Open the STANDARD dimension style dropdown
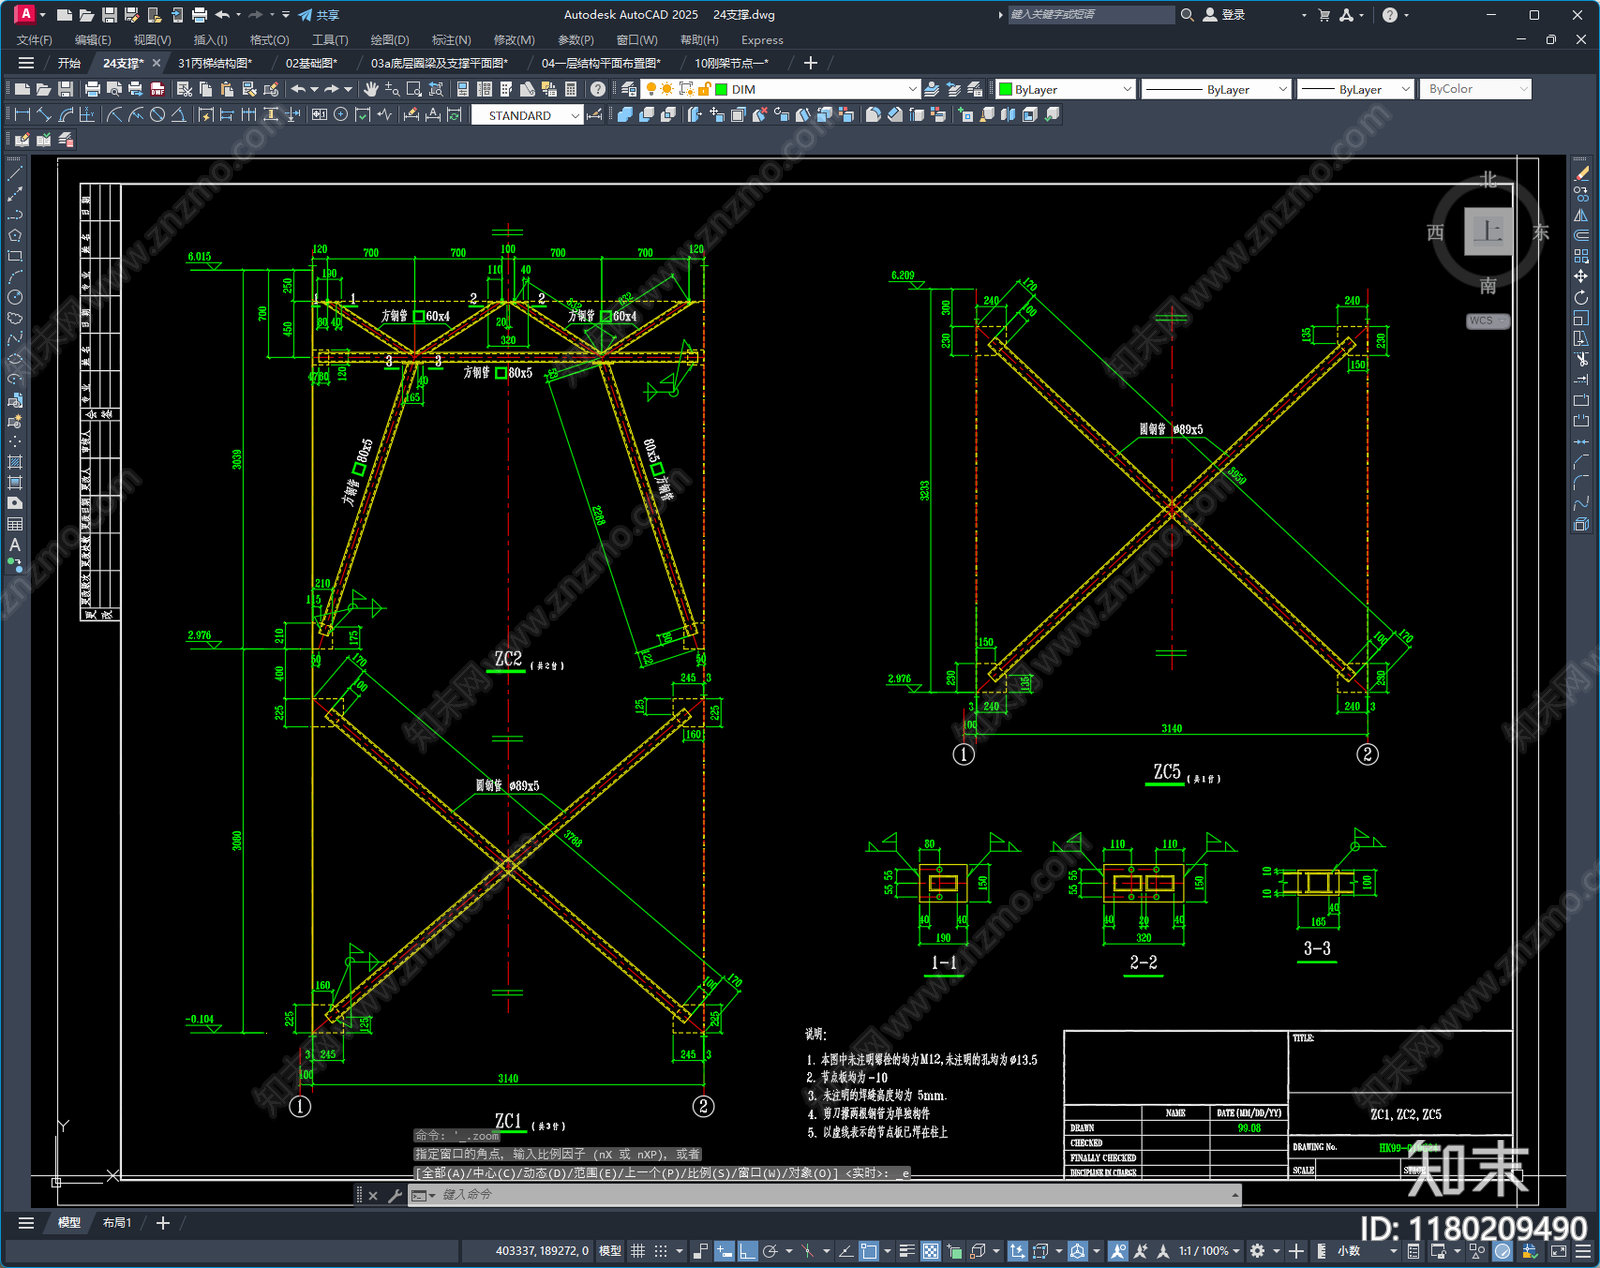1600x1268 pixels. point(575,115)
